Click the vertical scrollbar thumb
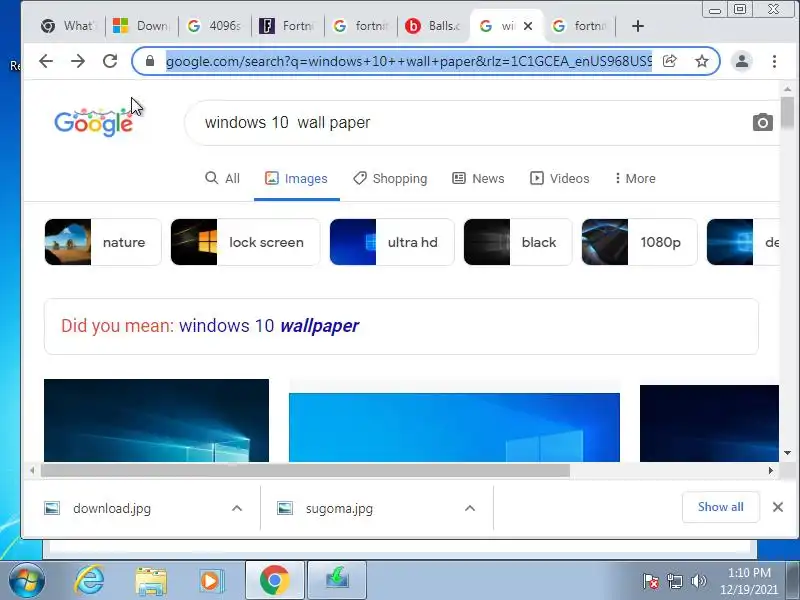The width and height of the screenshot is (800, 600). pos(787,113)
